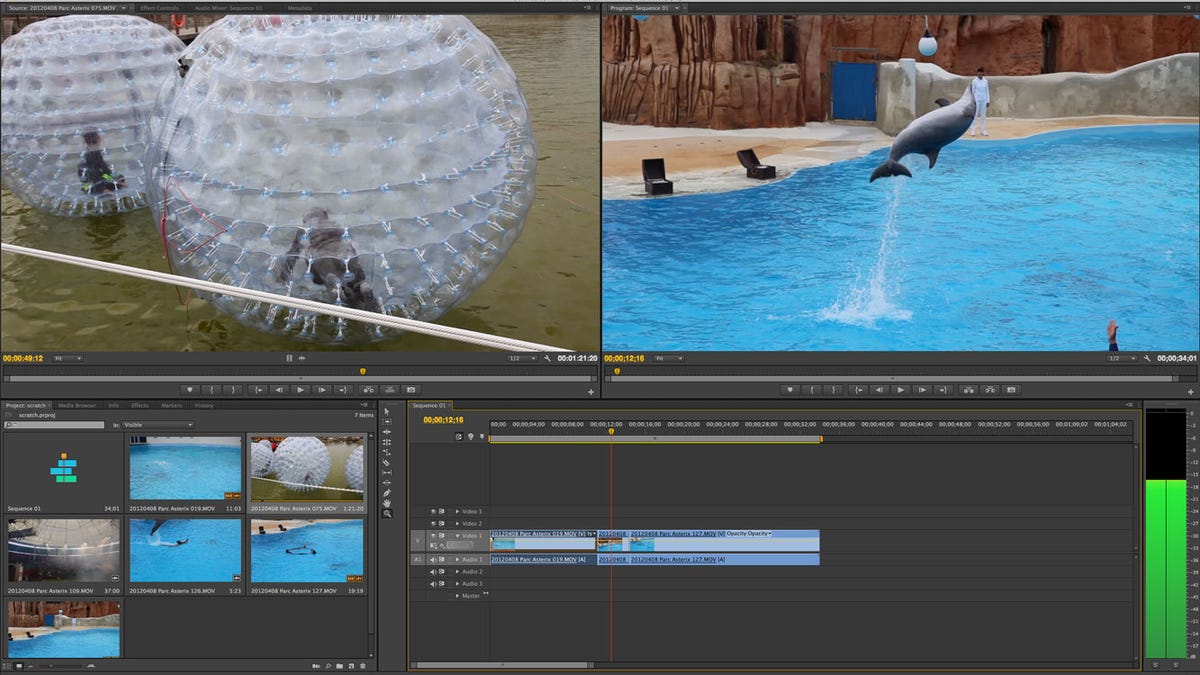
Task: Mute the Audio 2 track speaker toggle
Action: (x=433, y=571)
